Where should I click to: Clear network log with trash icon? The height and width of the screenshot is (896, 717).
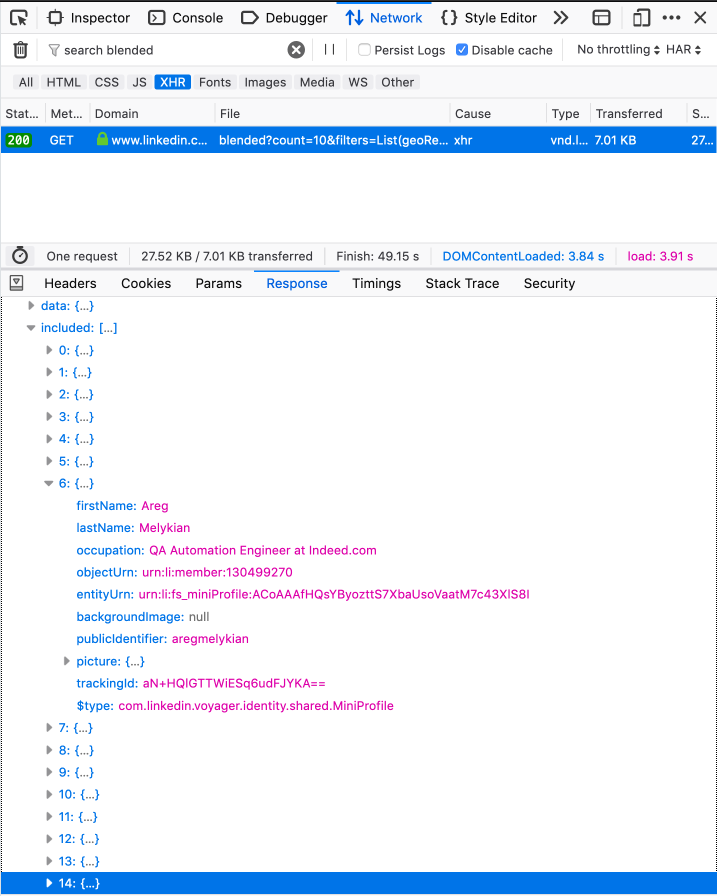[x=20, y=50]
